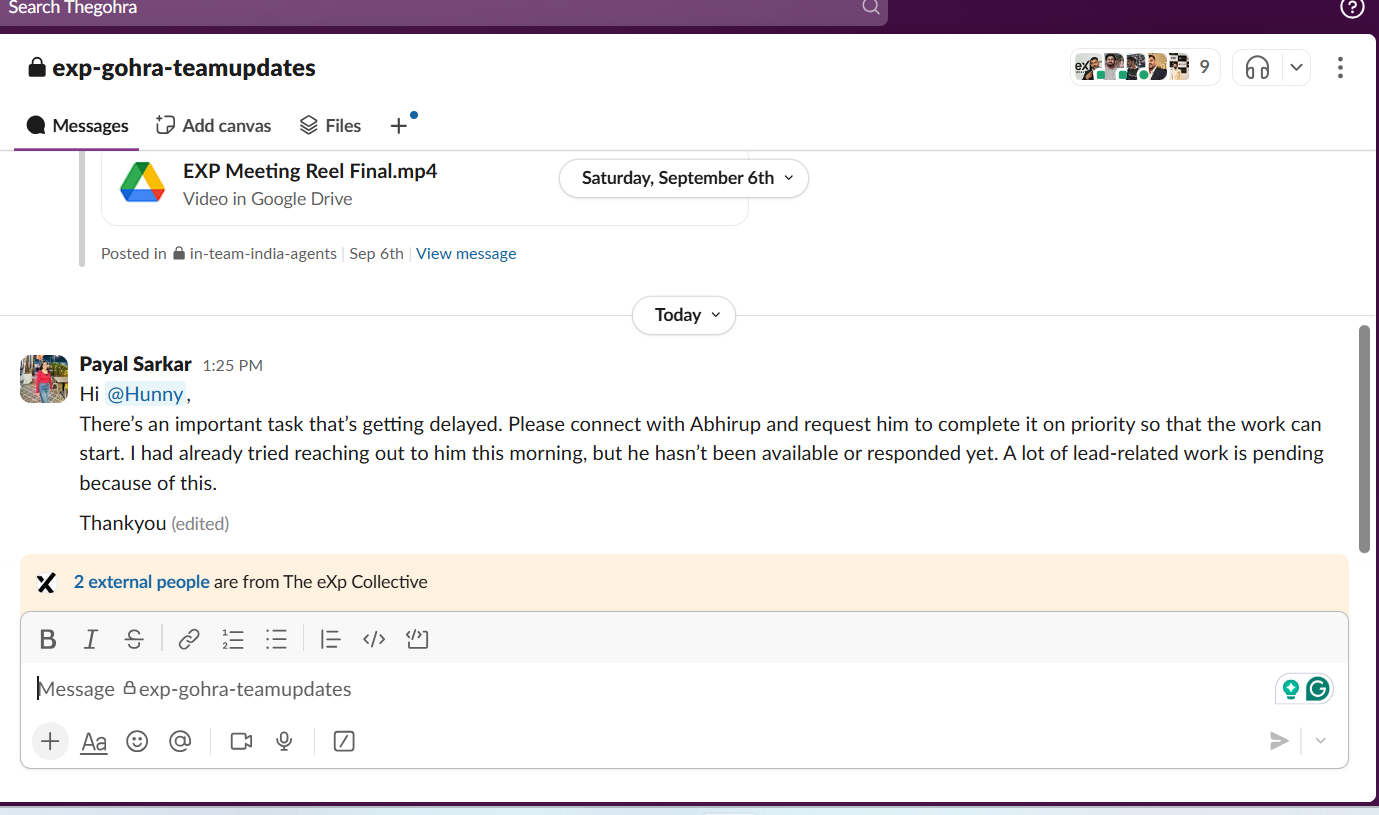Click the 2 external people link

(142, 582)
